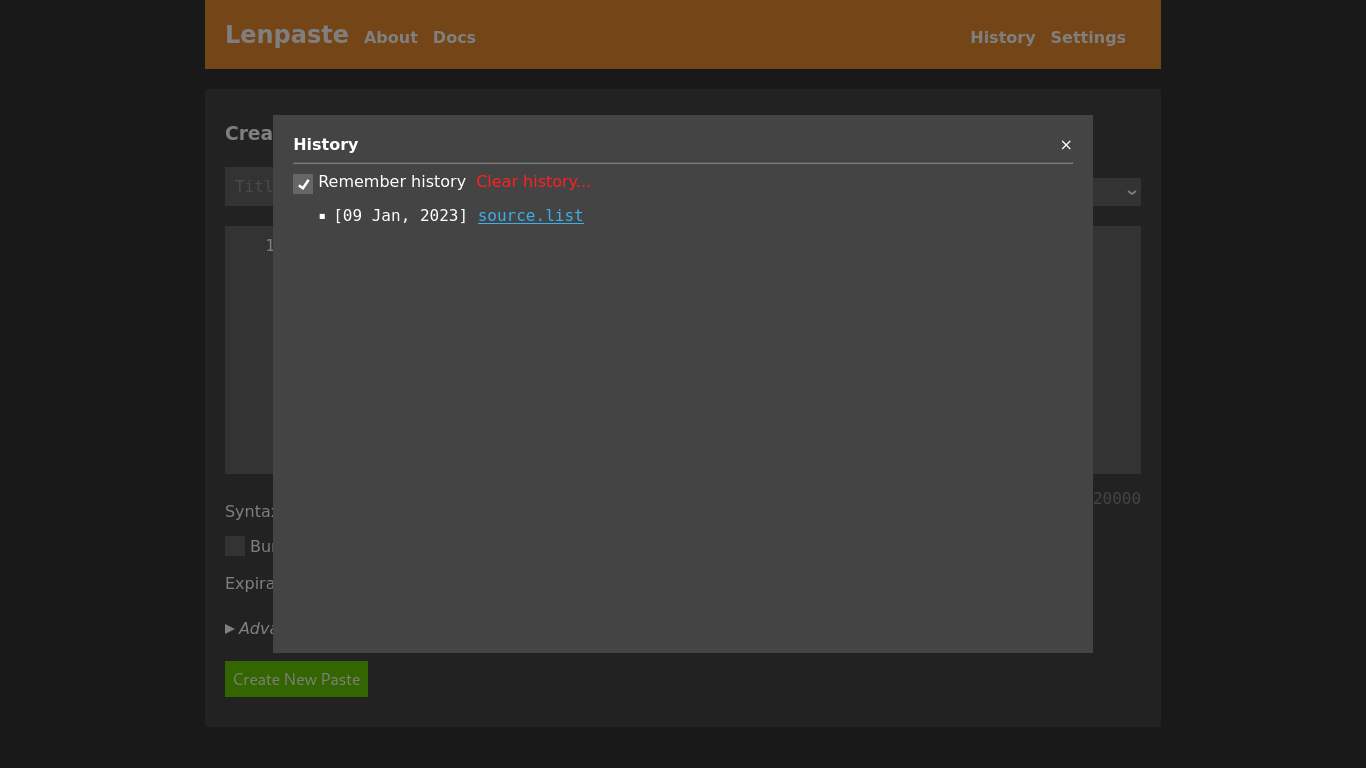Image resolution: width=1366 pixels, height=768 pixels.
Task: Click the chevron on the top-right combo box
Action: tap(1130, 192)
